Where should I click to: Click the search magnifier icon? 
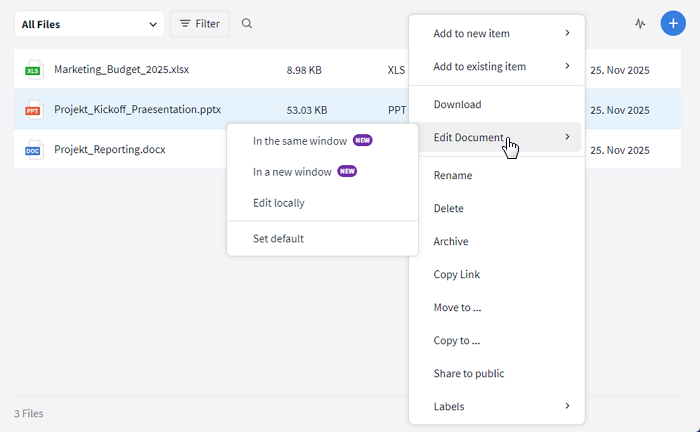coord(247,24)
